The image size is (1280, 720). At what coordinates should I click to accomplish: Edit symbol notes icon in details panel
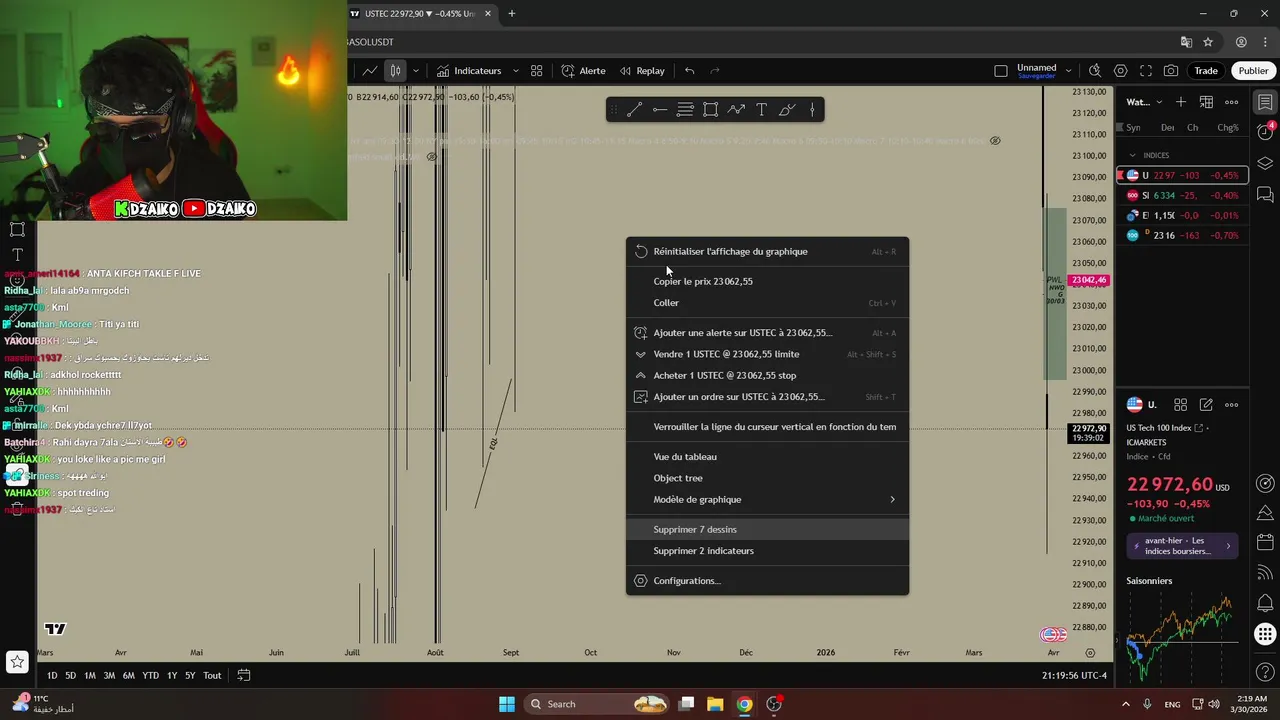coord(1206,405)
